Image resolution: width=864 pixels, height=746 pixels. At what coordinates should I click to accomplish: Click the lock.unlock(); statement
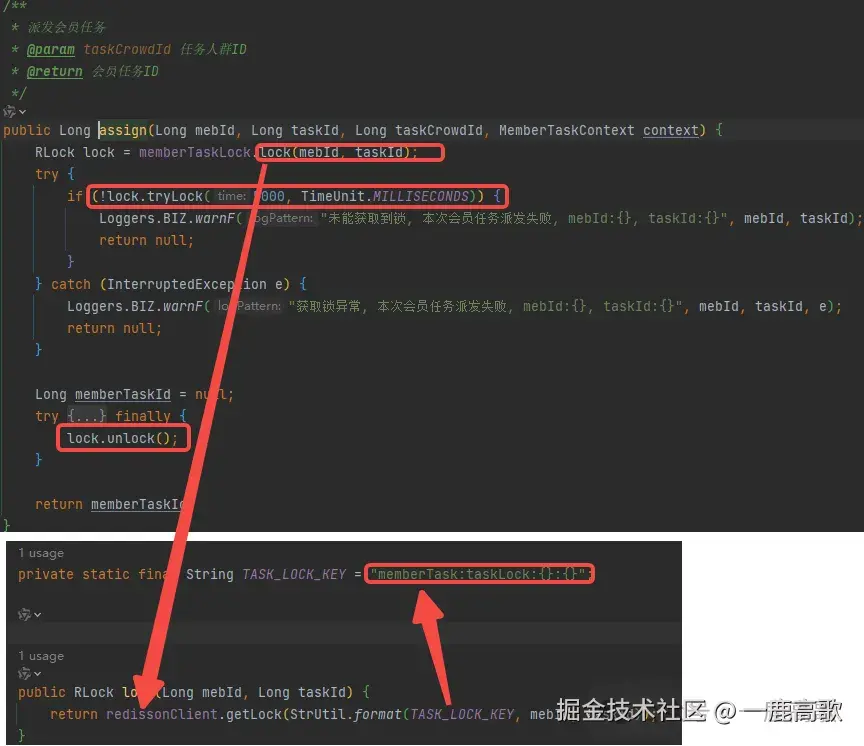[x=122, y=438]
